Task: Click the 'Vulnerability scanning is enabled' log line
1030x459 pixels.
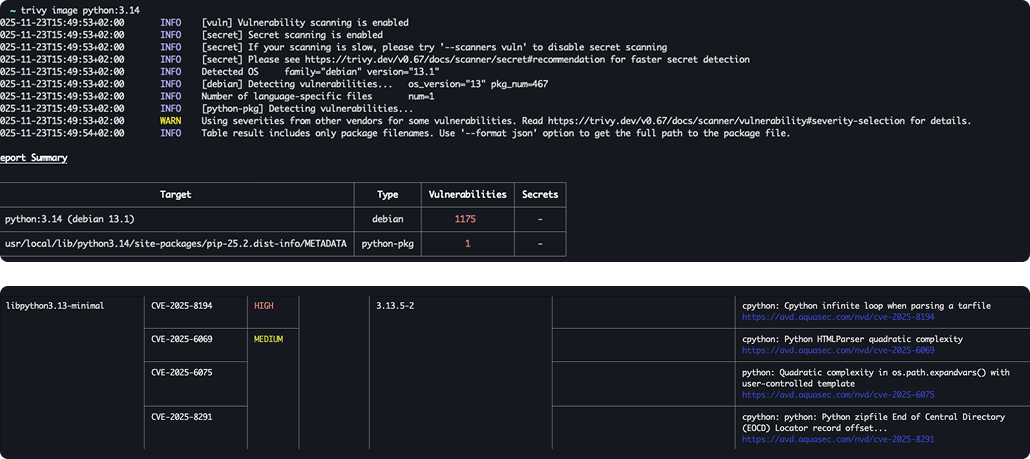Action: (305, 22)
